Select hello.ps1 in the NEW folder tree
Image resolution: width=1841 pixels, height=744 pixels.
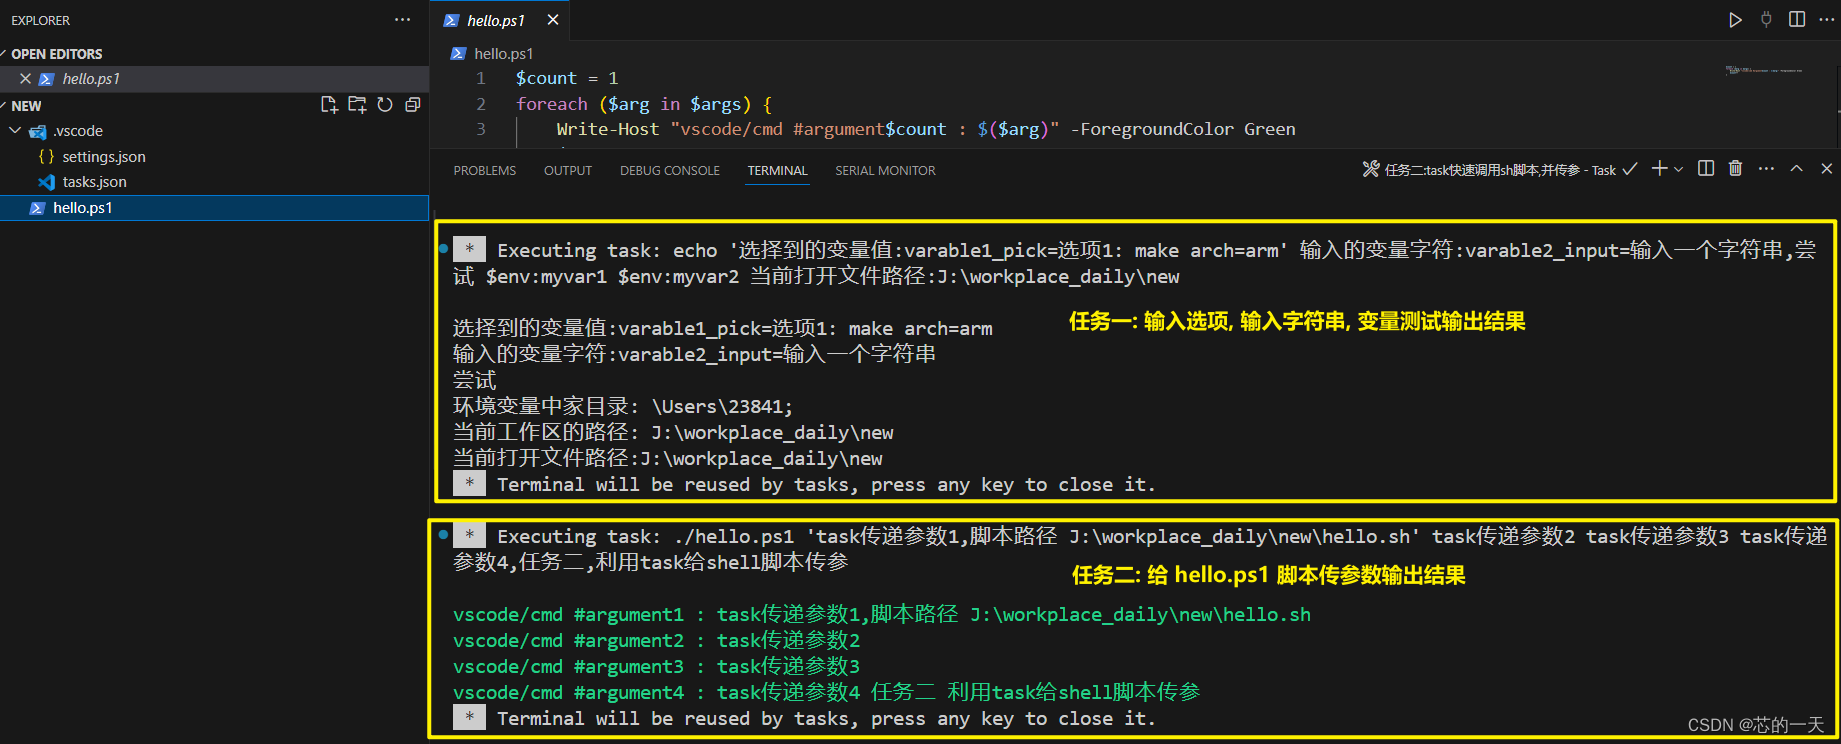[83, 208]
